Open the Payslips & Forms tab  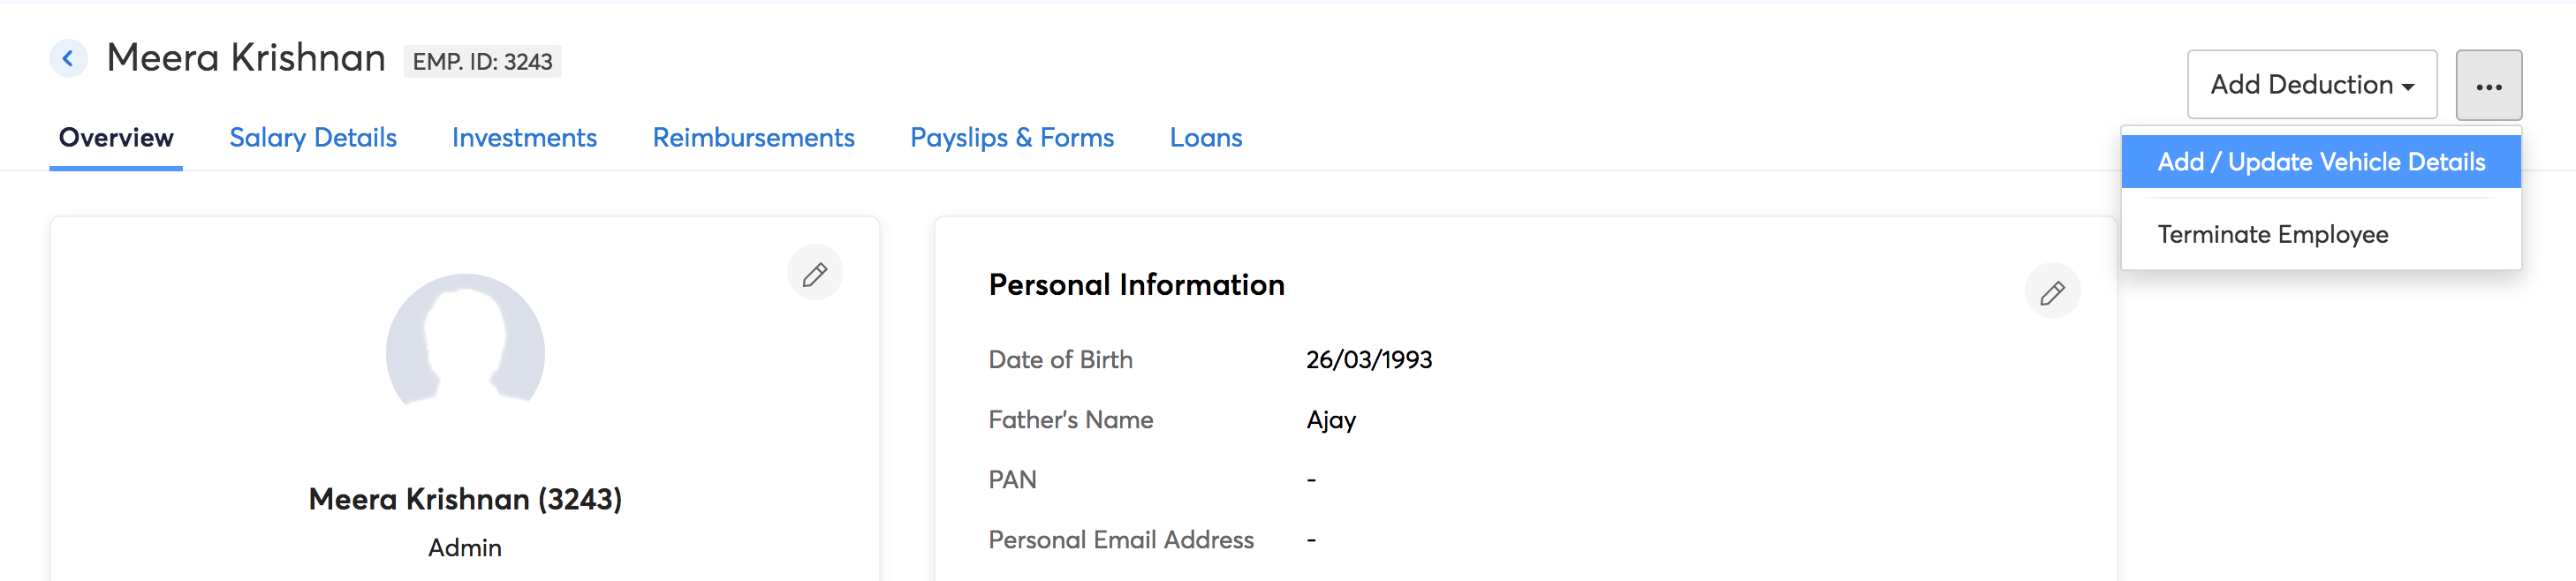coord(1011,138)
